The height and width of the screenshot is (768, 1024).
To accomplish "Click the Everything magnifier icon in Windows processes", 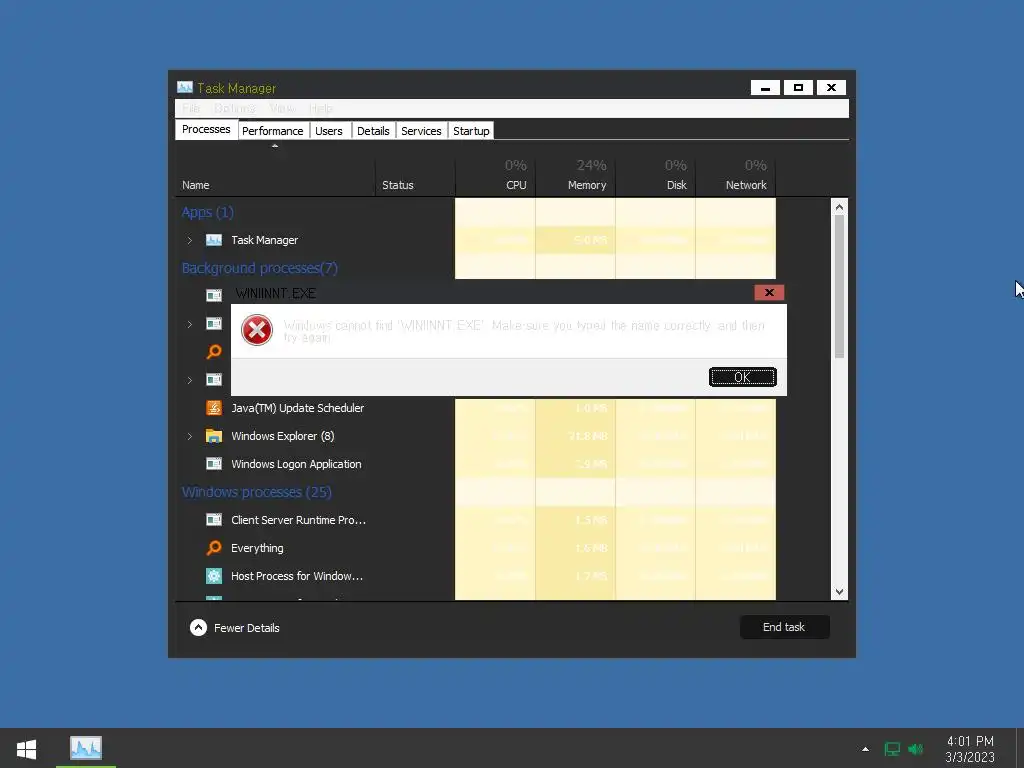I will pyautogui.click(x=214, y=548).
